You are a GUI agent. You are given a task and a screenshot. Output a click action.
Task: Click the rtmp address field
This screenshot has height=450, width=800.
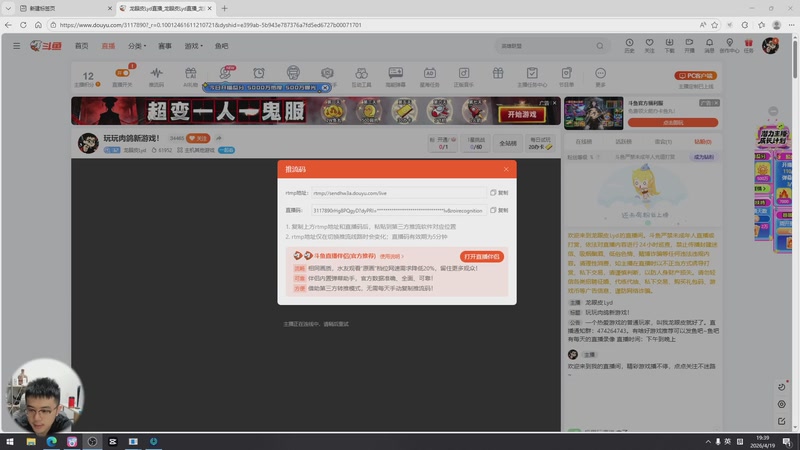click(x=398, y=193)
